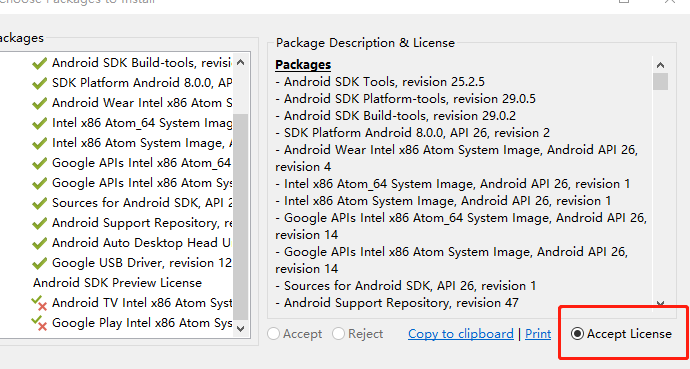Click check icon beside Google APIs Intel x86 Atom_64

[40, 163]
